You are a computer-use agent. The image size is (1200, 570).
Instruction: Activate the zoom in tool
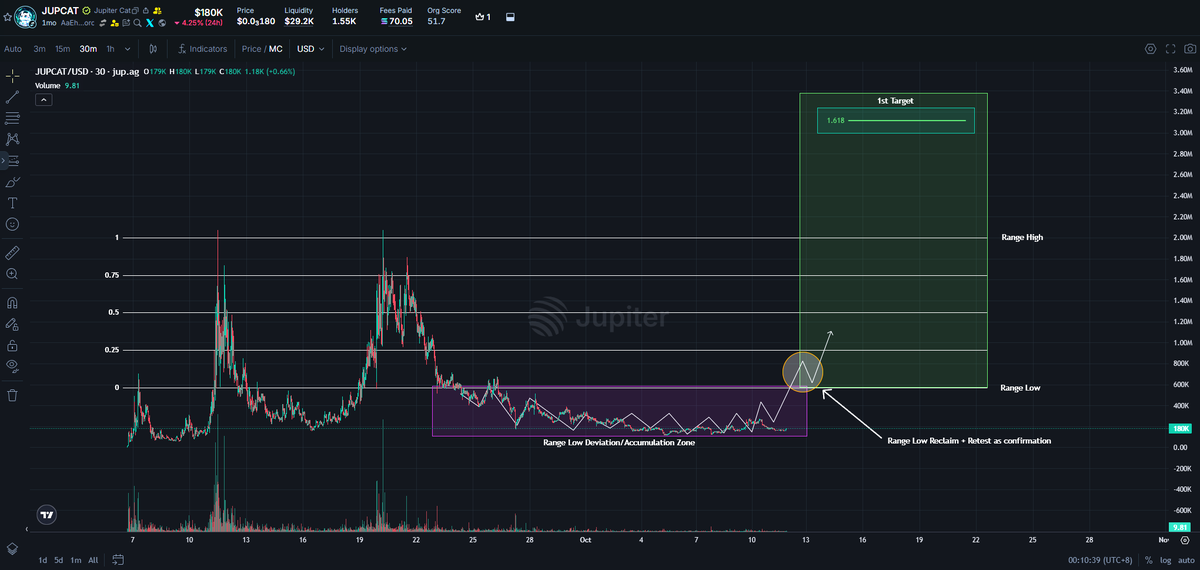click(12, 273)
